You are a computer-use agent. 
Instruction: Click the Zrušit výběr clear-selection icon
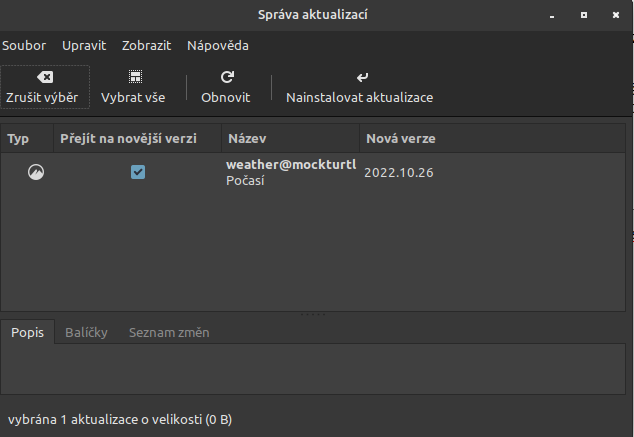[45, 77]
